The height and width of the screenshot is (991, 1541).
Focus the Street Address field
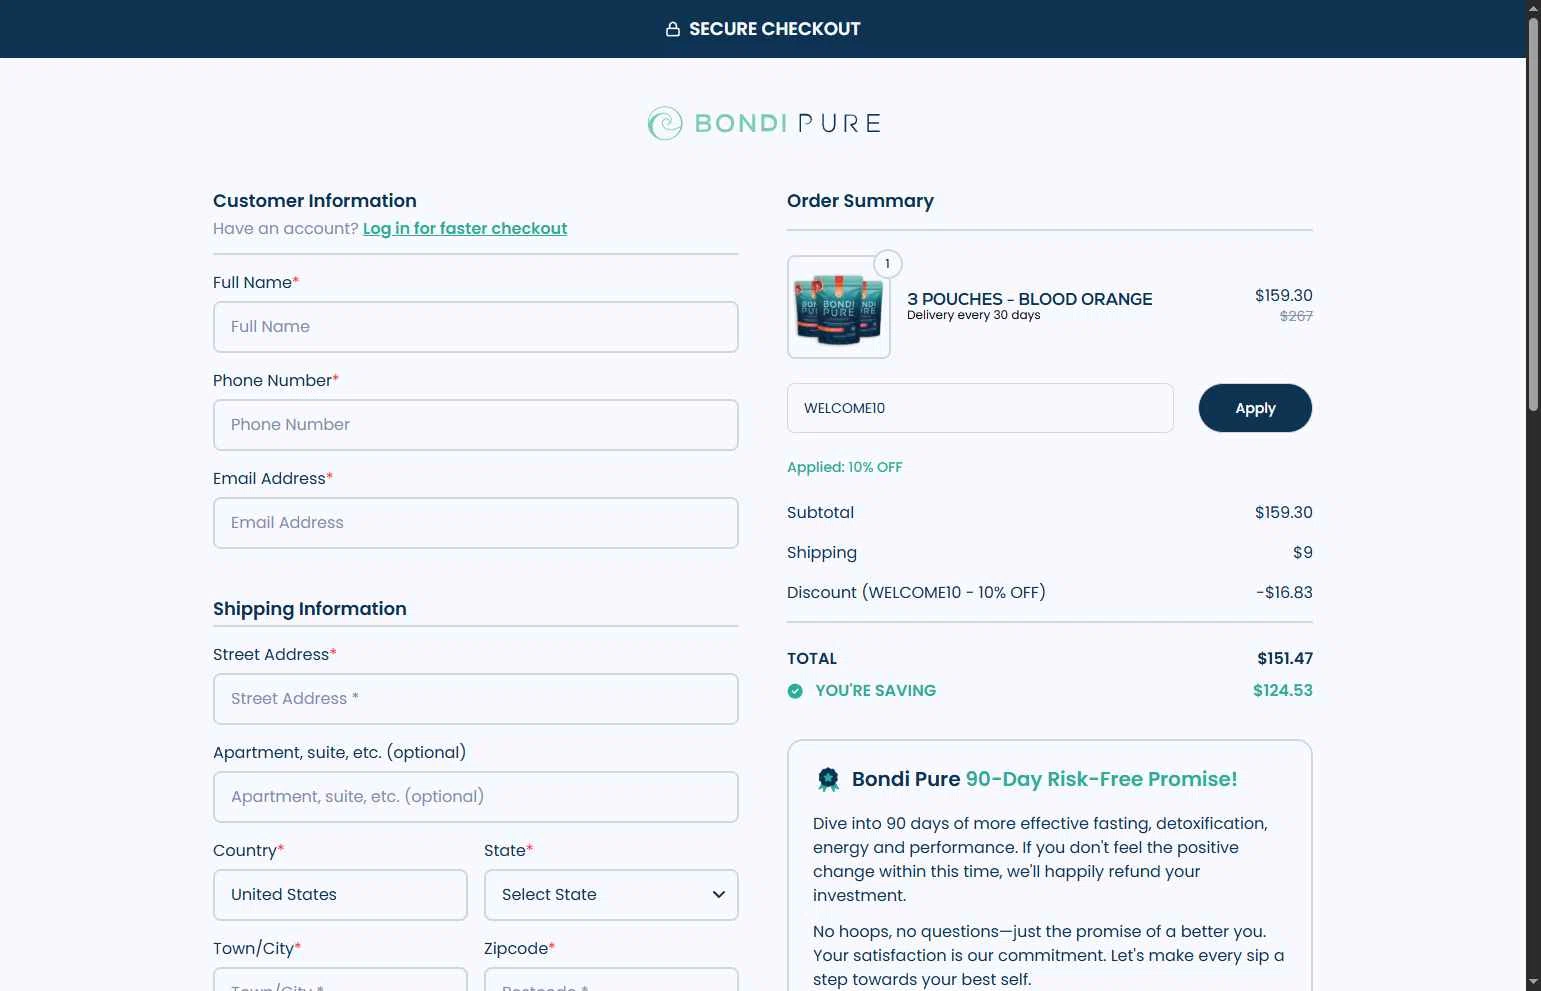[x=476, y=699]
